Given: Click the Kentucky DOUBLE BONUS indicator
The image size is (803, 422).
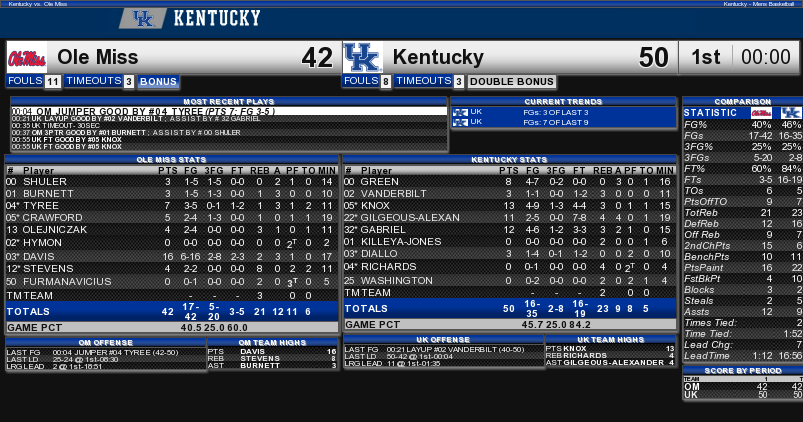Looking at the screenshot, I should pos(512,81).
